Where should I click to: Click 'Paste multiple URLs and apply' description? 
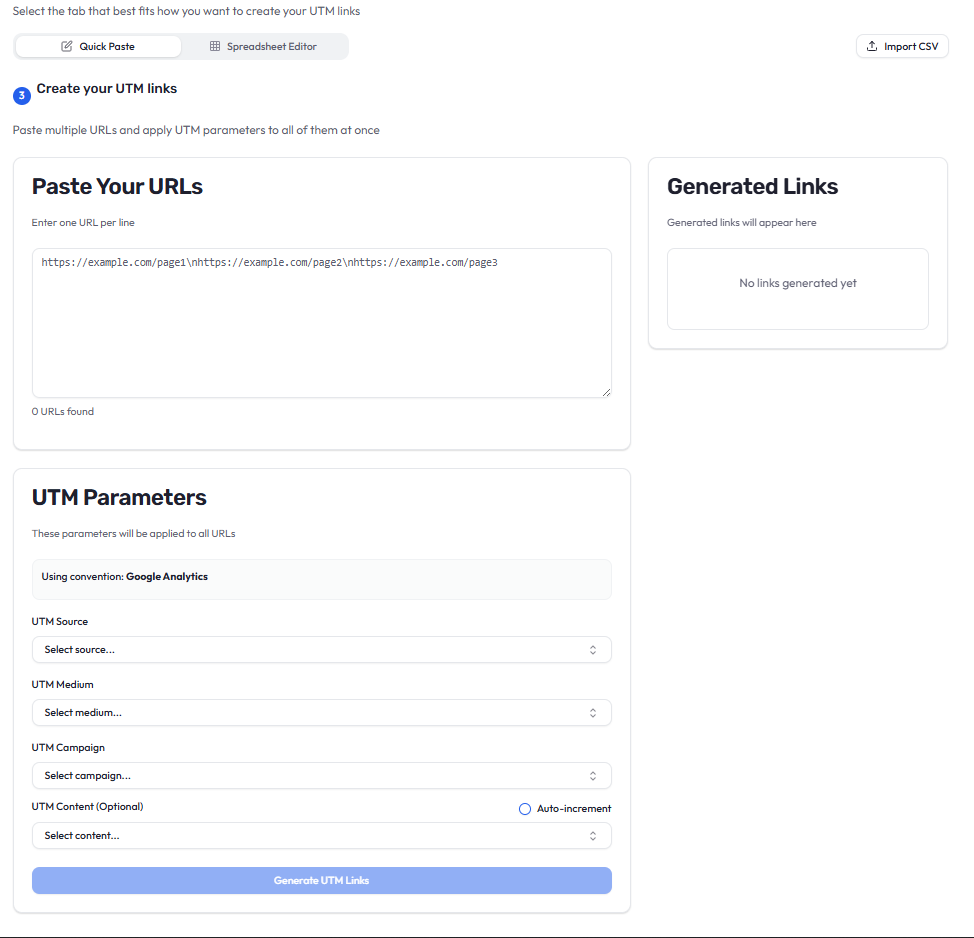coord(196,130)
